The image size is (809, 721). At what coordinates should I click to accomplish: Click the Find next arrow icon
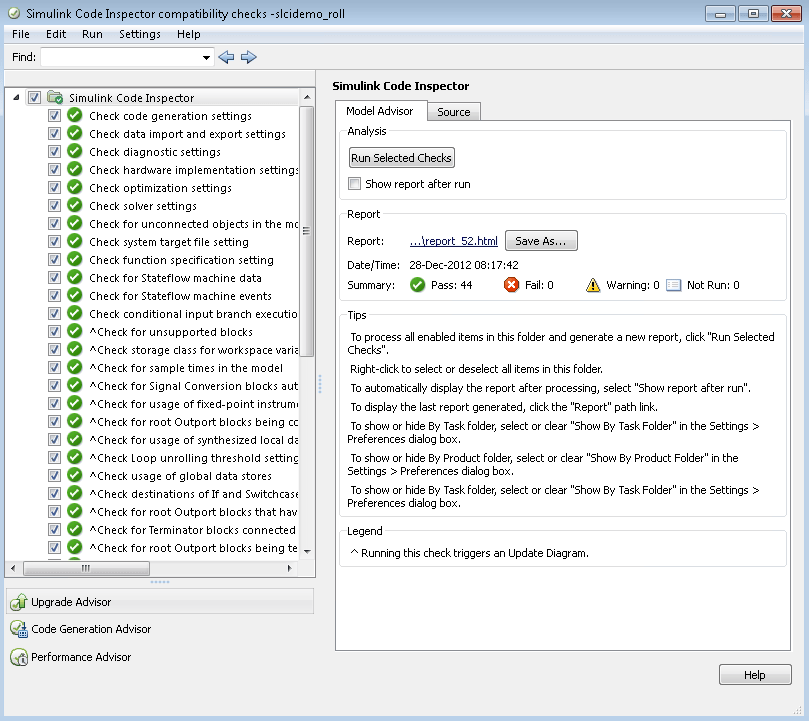click(x=248, y=58)
